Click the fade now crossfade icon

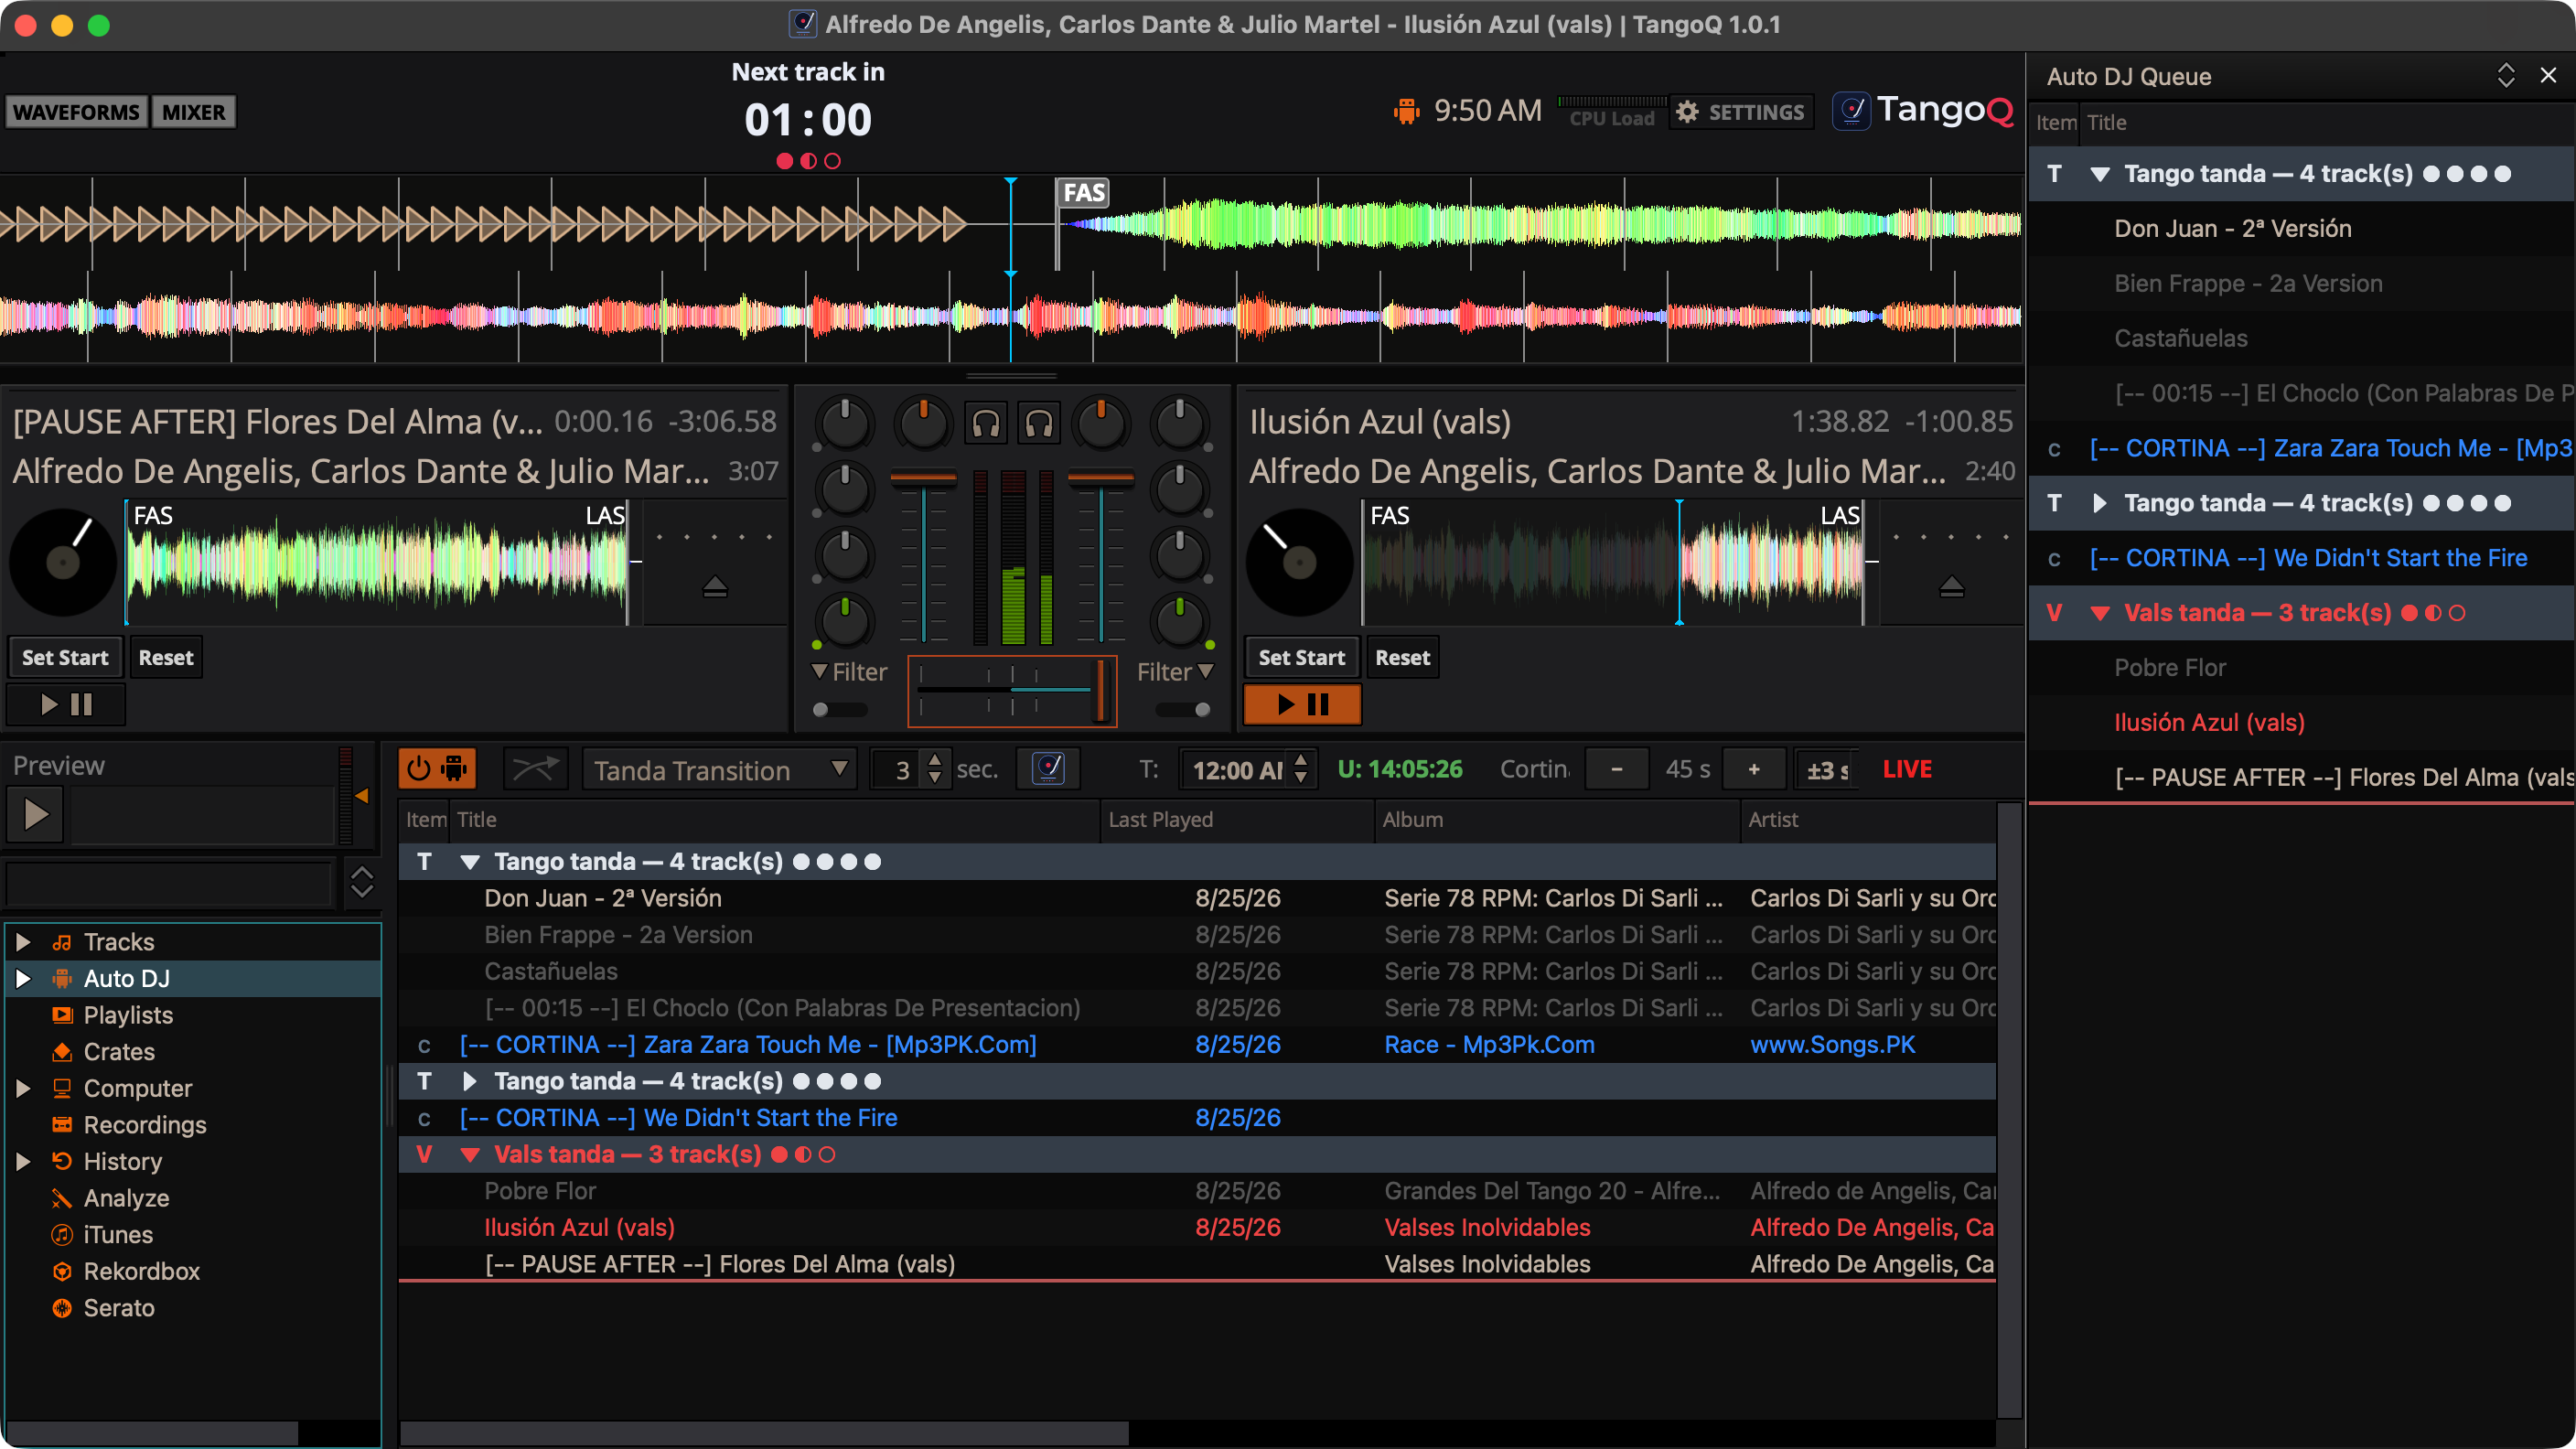[536, 768]
